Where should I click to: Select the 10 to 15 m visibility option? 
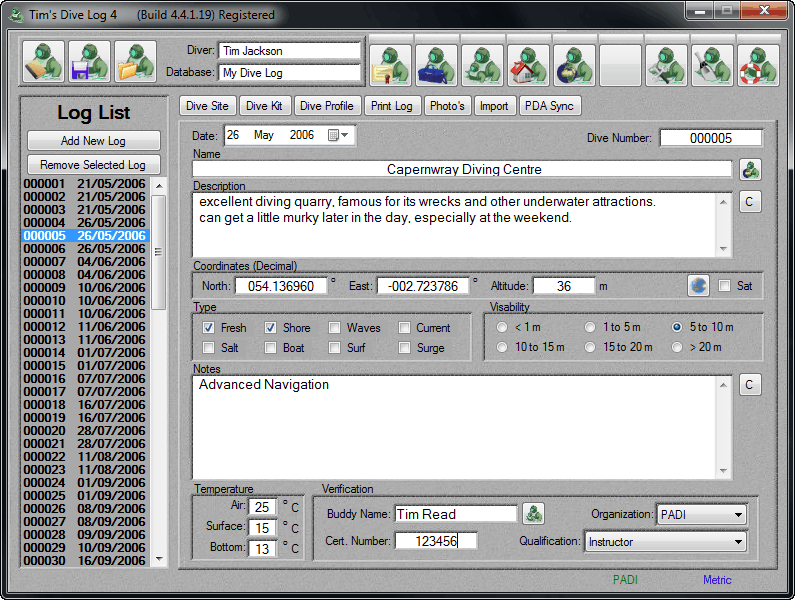tap(502, 347)
